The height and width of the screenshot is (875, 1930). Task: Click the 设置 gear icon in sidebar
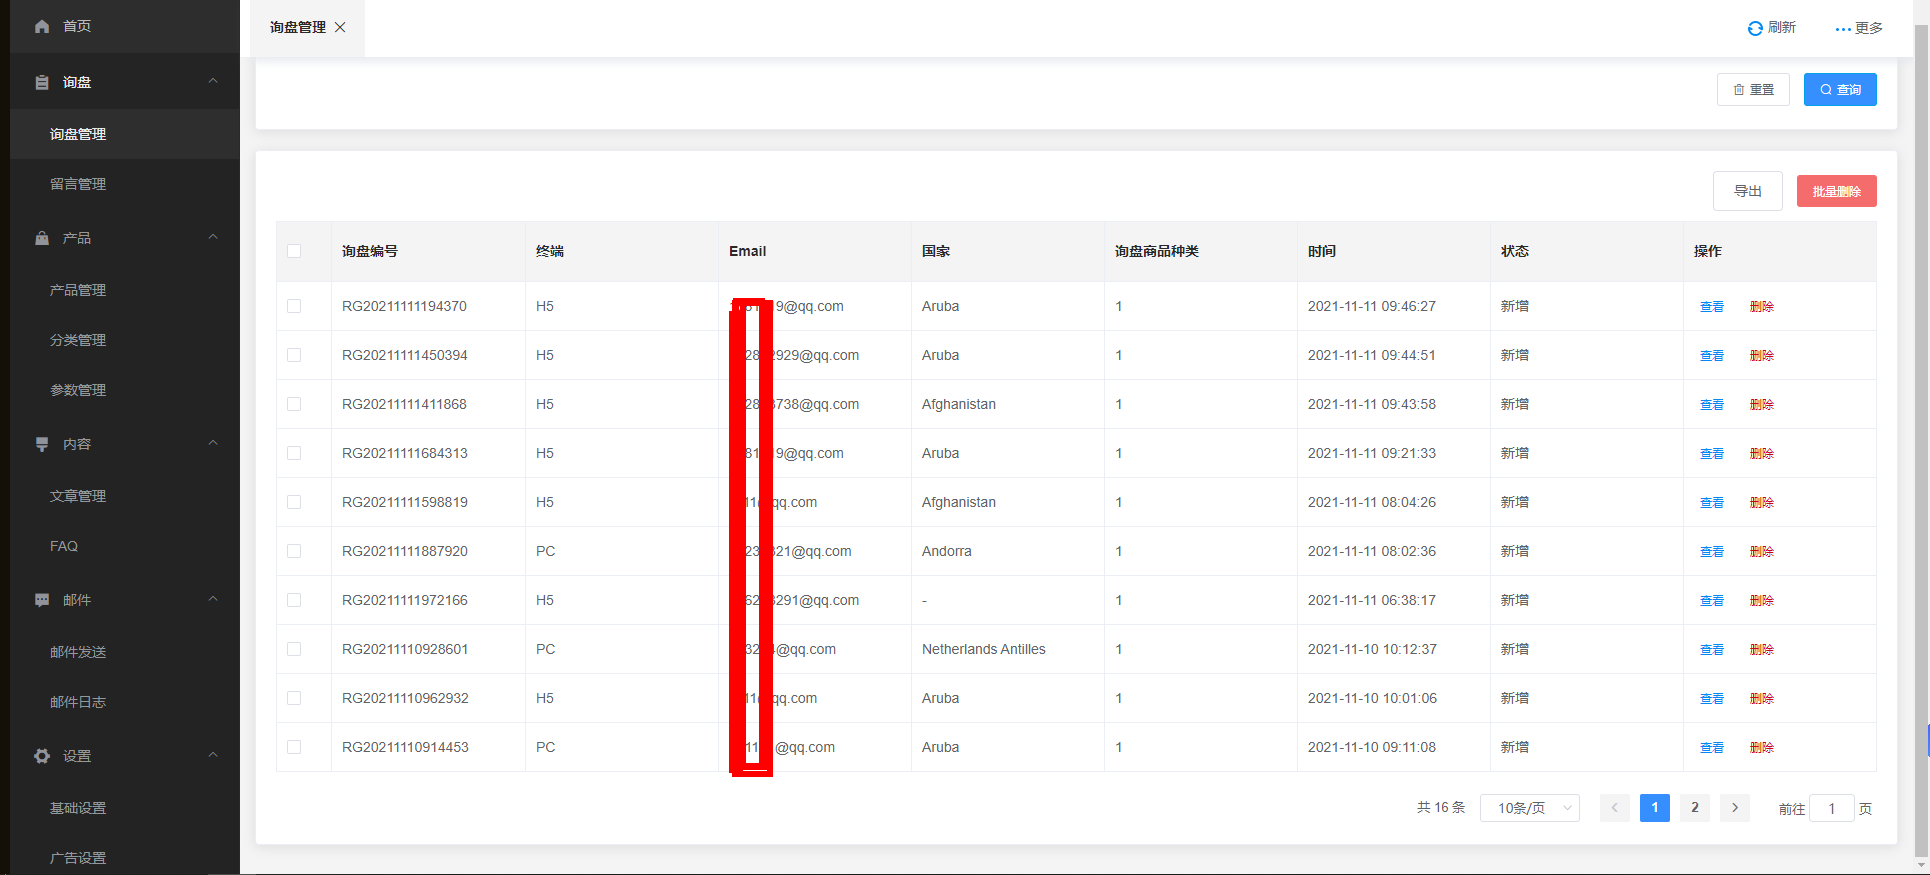click(42, 756)
